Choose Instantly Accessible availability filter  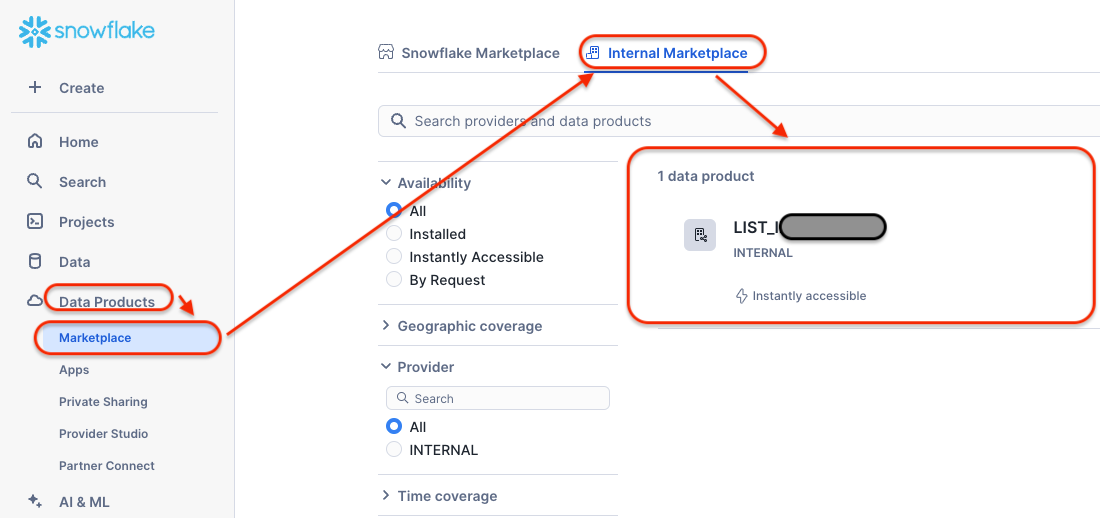pos(394,256)
